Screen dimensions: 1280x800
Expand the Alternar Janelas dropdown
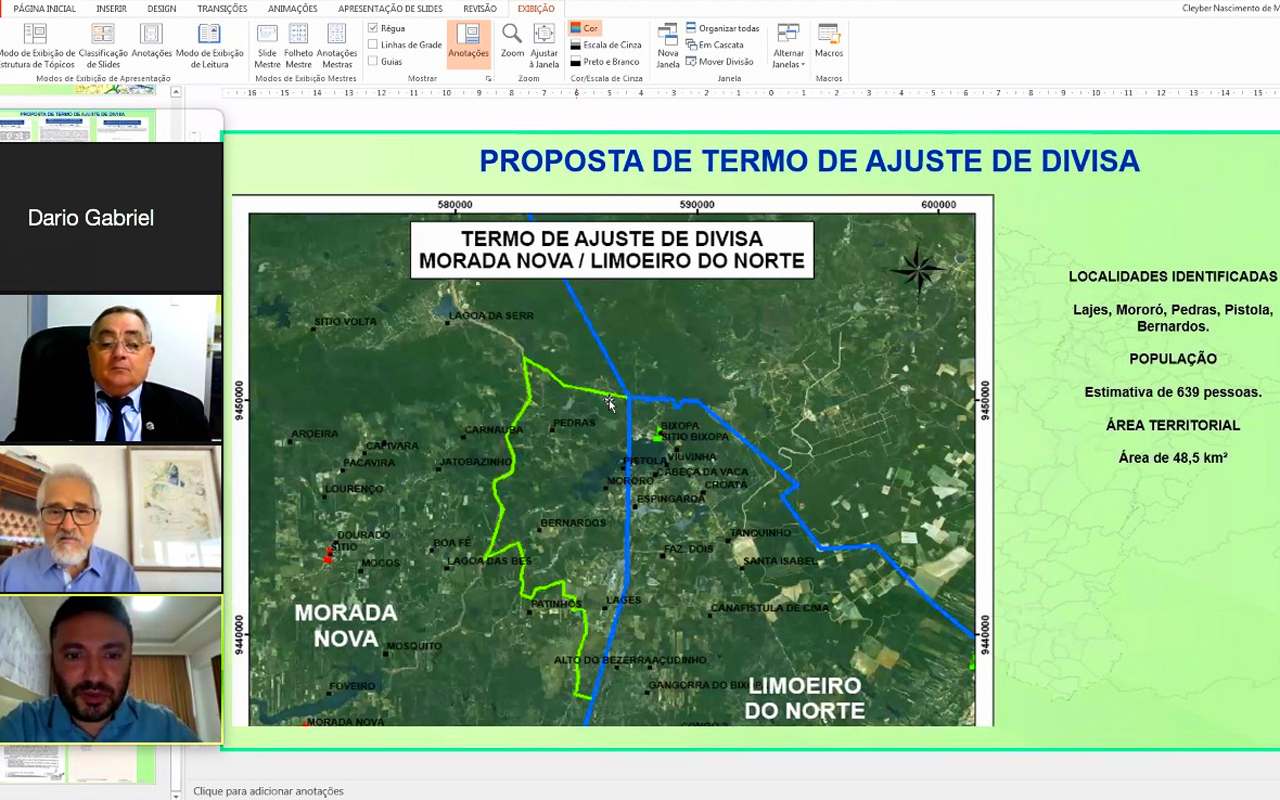click(788, 46)
